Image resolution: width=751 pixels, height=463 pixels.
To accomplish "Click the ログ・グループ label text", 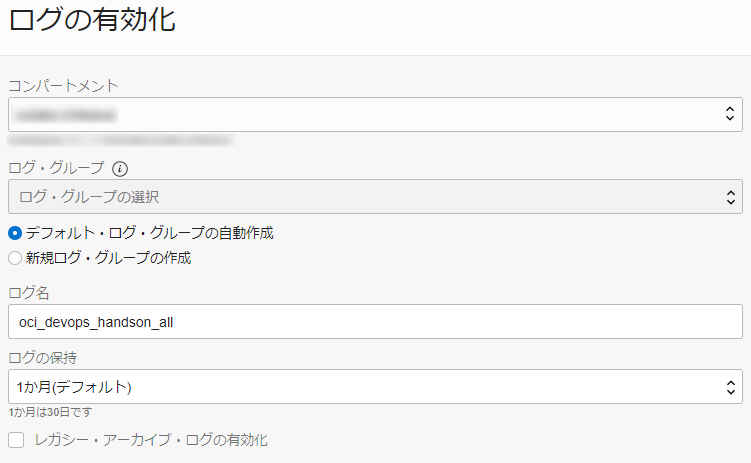I will (x=56, y=168).
